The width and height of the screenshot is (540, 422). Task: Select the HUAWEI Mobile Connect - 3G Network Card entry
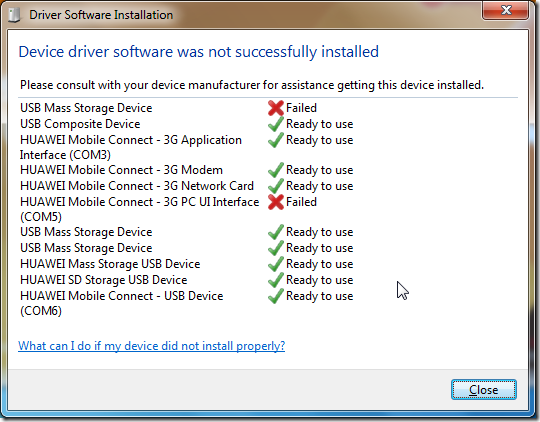point(137,186)
